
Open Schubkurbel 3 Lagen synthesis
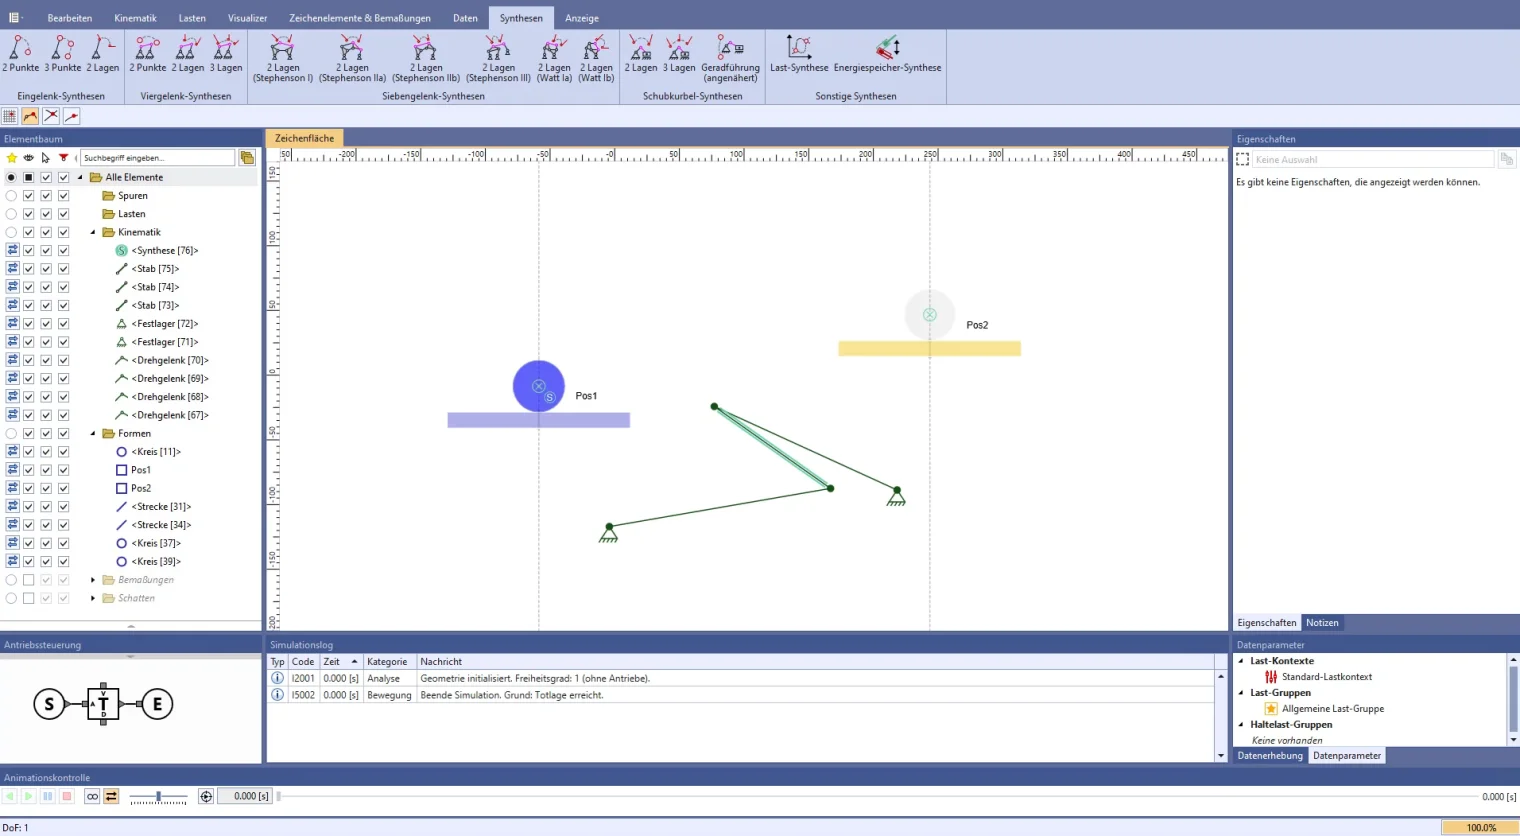(679, 54)
